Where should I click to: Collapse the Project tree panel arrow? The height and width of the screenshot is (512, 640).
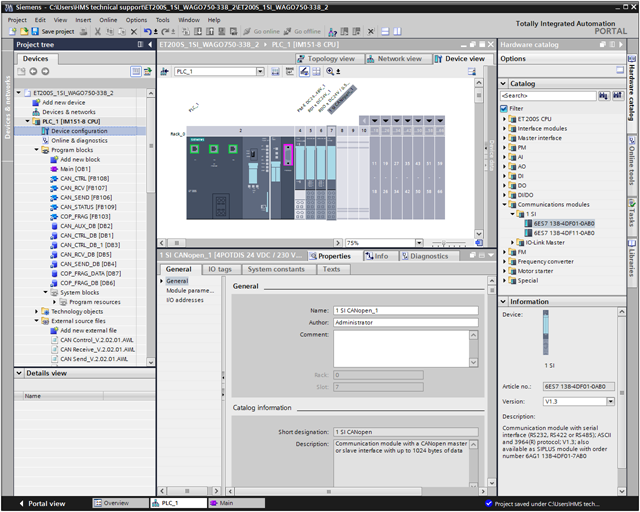coord(150,45)
